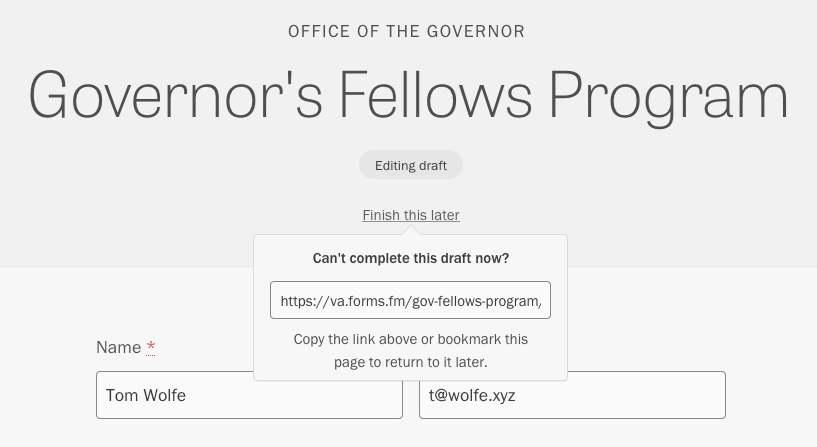Click the Finish this later link
Screen dimensions: 817x447
coord(411,215)
